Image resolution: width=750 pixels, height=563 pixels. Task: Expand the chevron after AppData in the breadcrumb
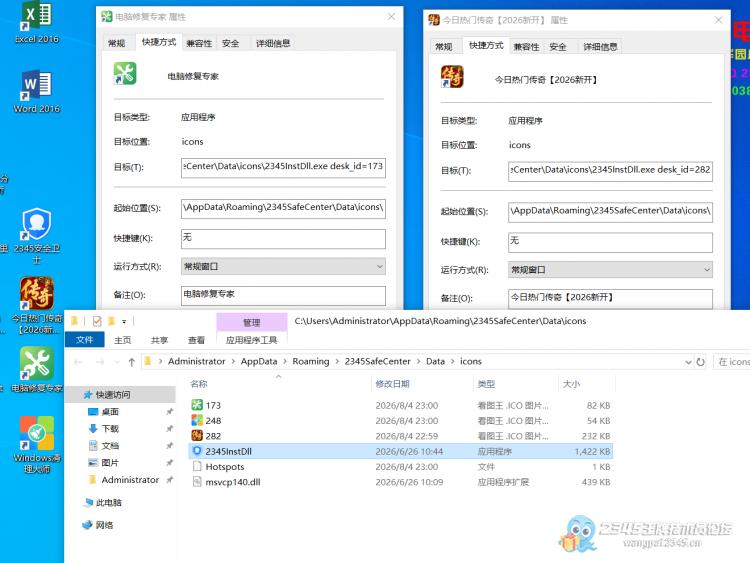point(285,362)
